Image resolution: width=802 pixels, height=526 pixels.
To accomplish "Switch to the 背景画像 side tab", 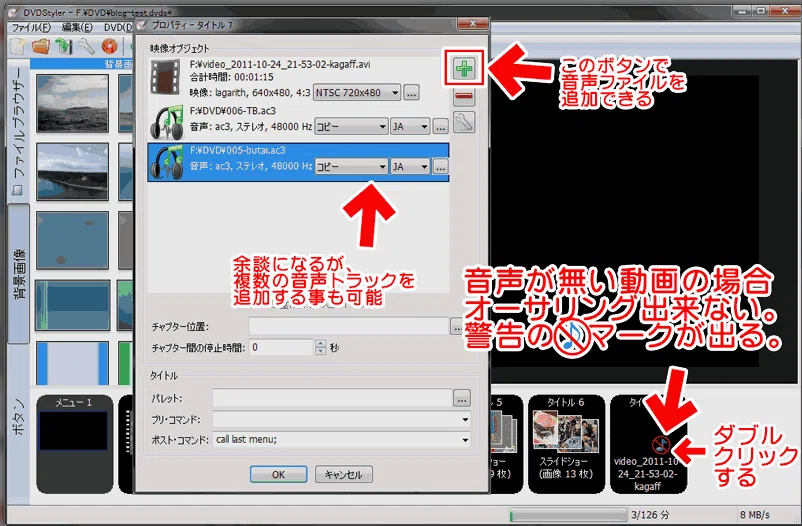I will coord(18,273).
